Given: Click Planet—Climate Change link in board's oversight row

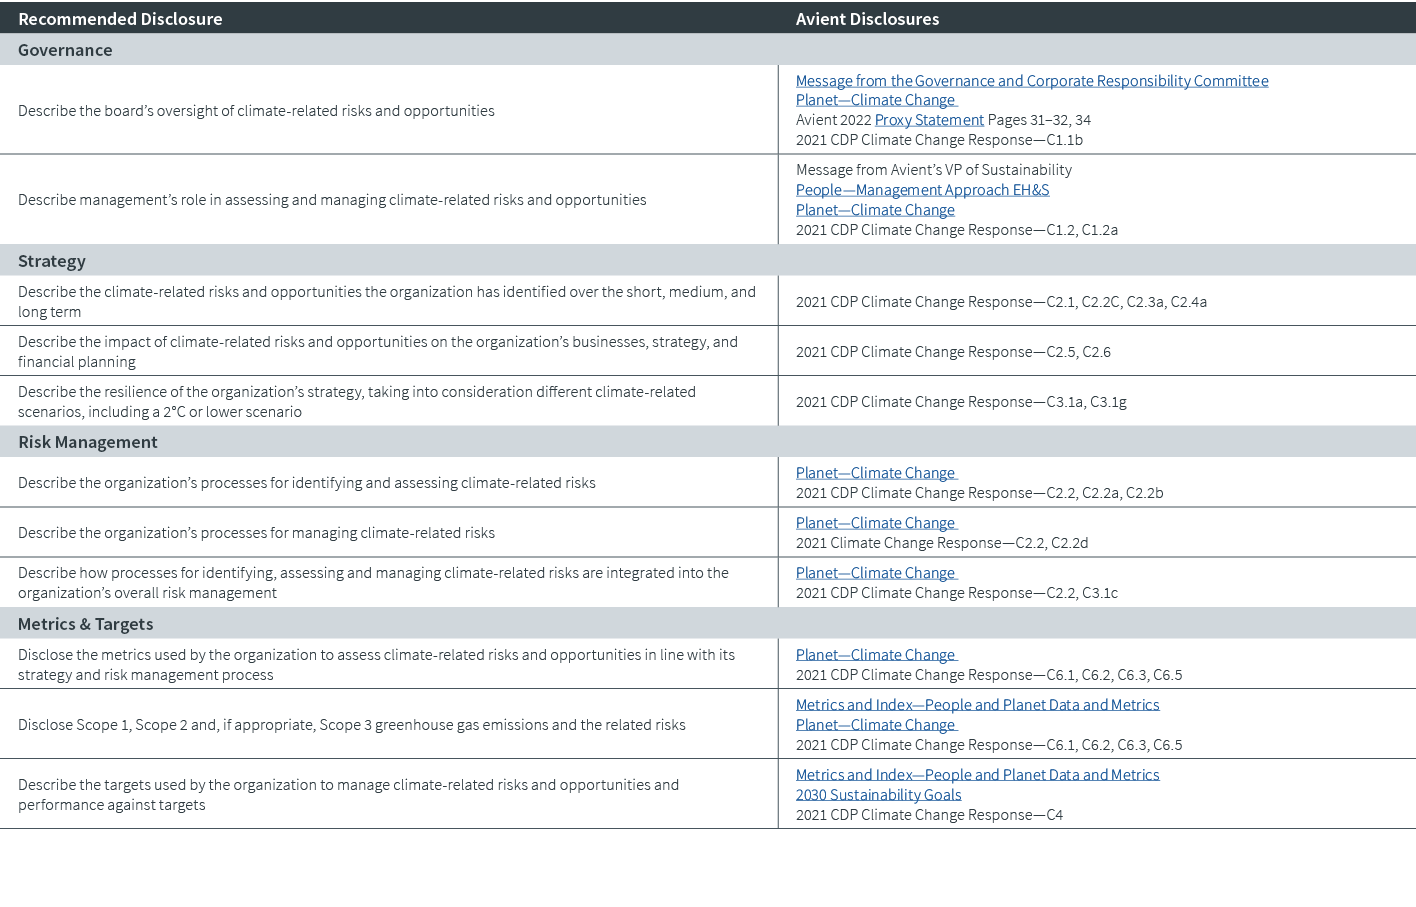Looking at the screenshot, I should (875, 100).
